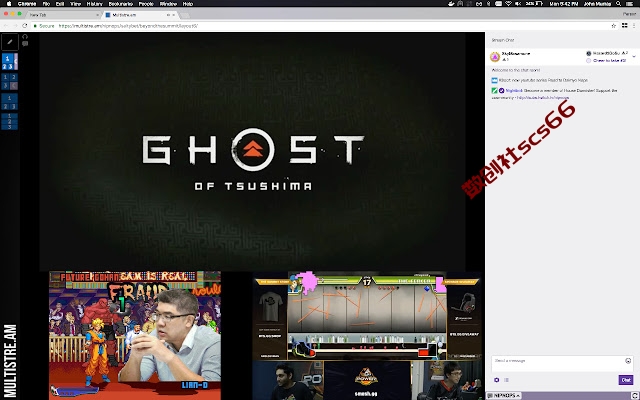Refresh chat with the bottom-right reload icon
The height and width of the screenshot is (400, 640).
click(635, 396)
